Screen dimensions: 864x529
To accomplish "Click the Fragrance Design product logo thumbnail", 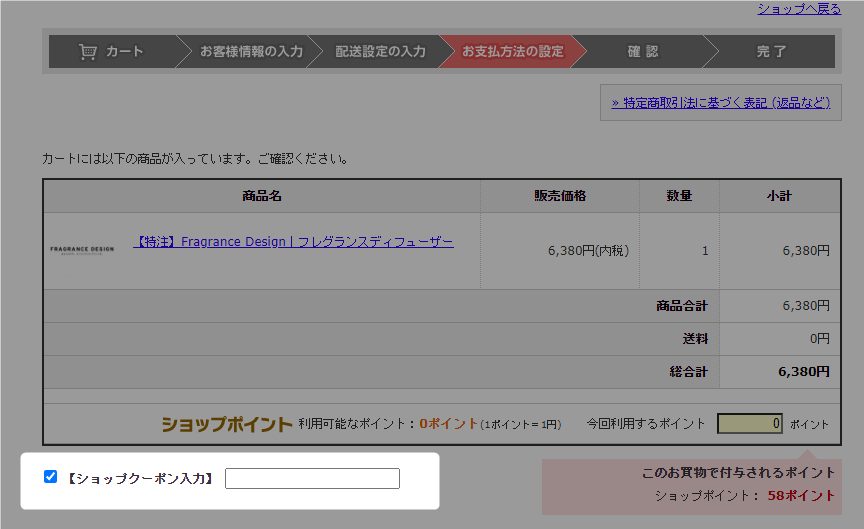I will [82, 249].
